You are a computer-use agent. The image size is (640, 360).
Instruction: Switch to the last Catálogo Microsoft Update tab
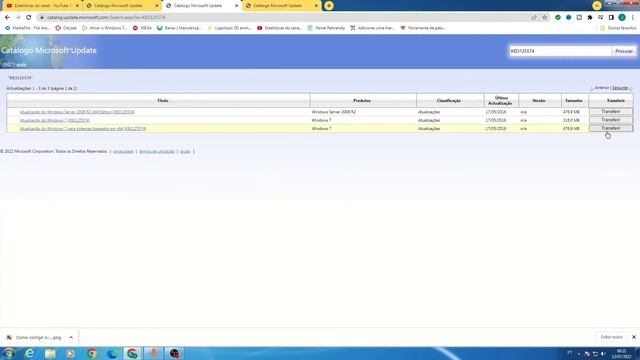[x=281, y=6]
